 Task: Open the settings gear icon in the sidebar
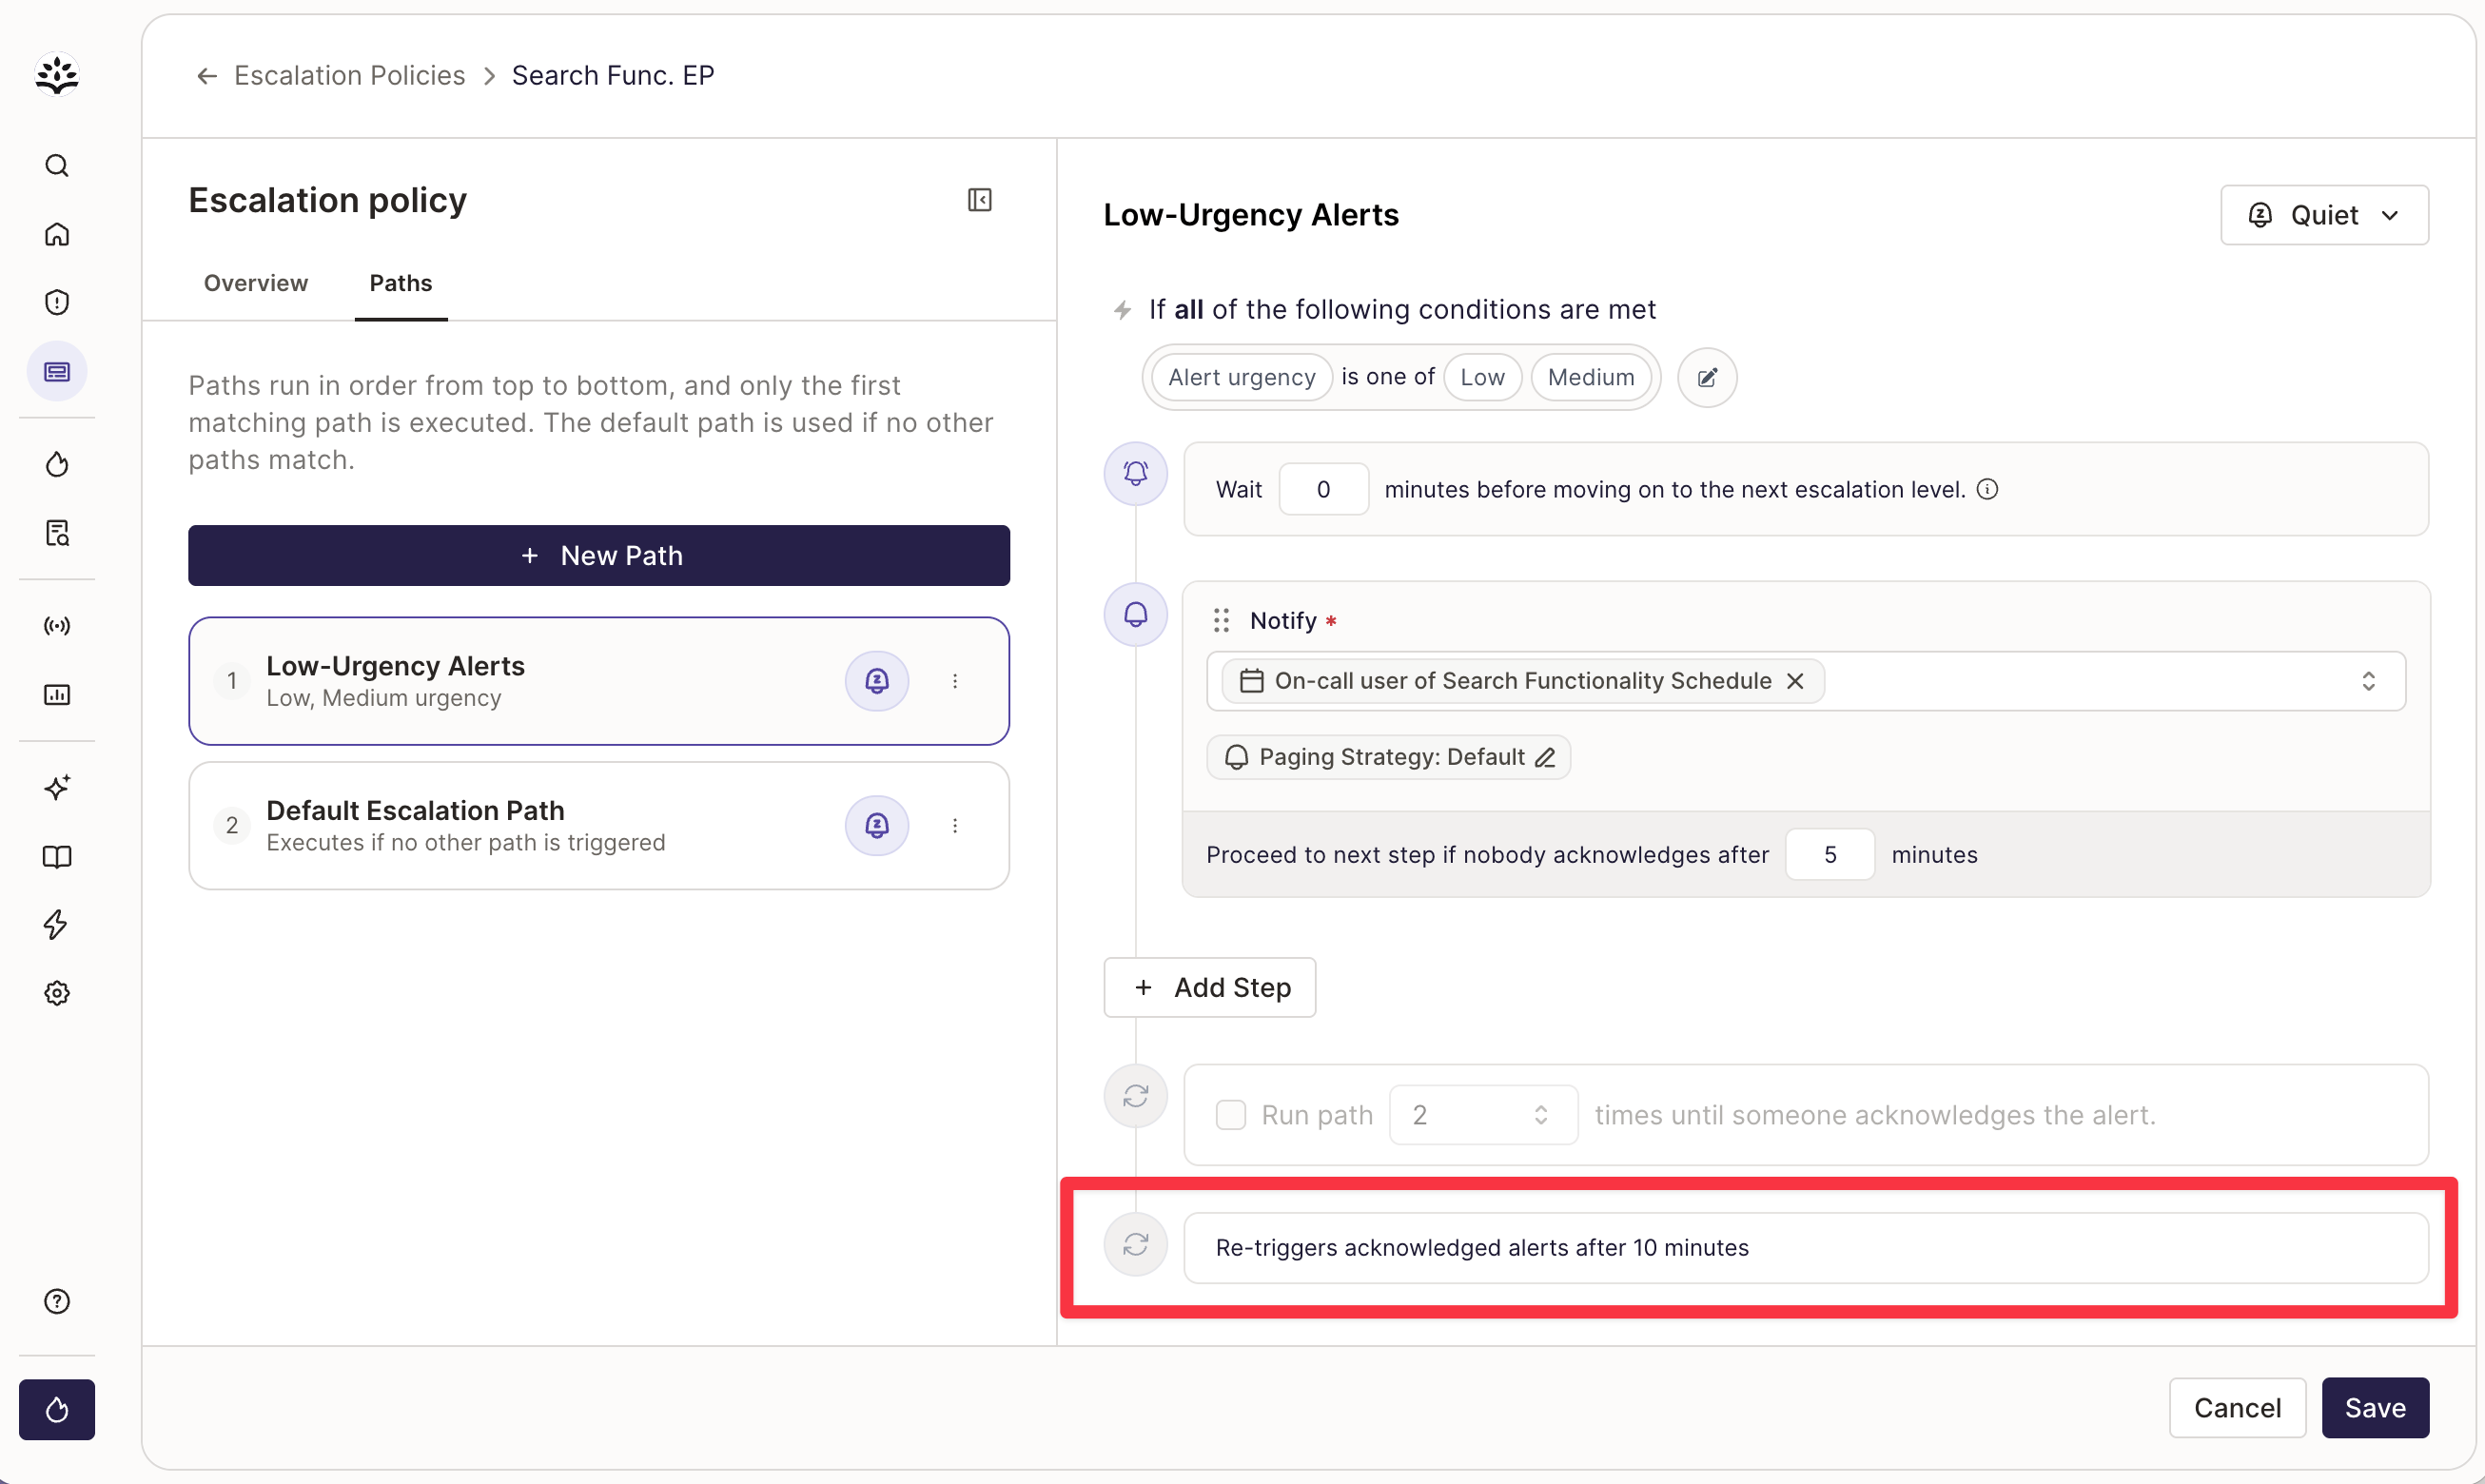57,994
